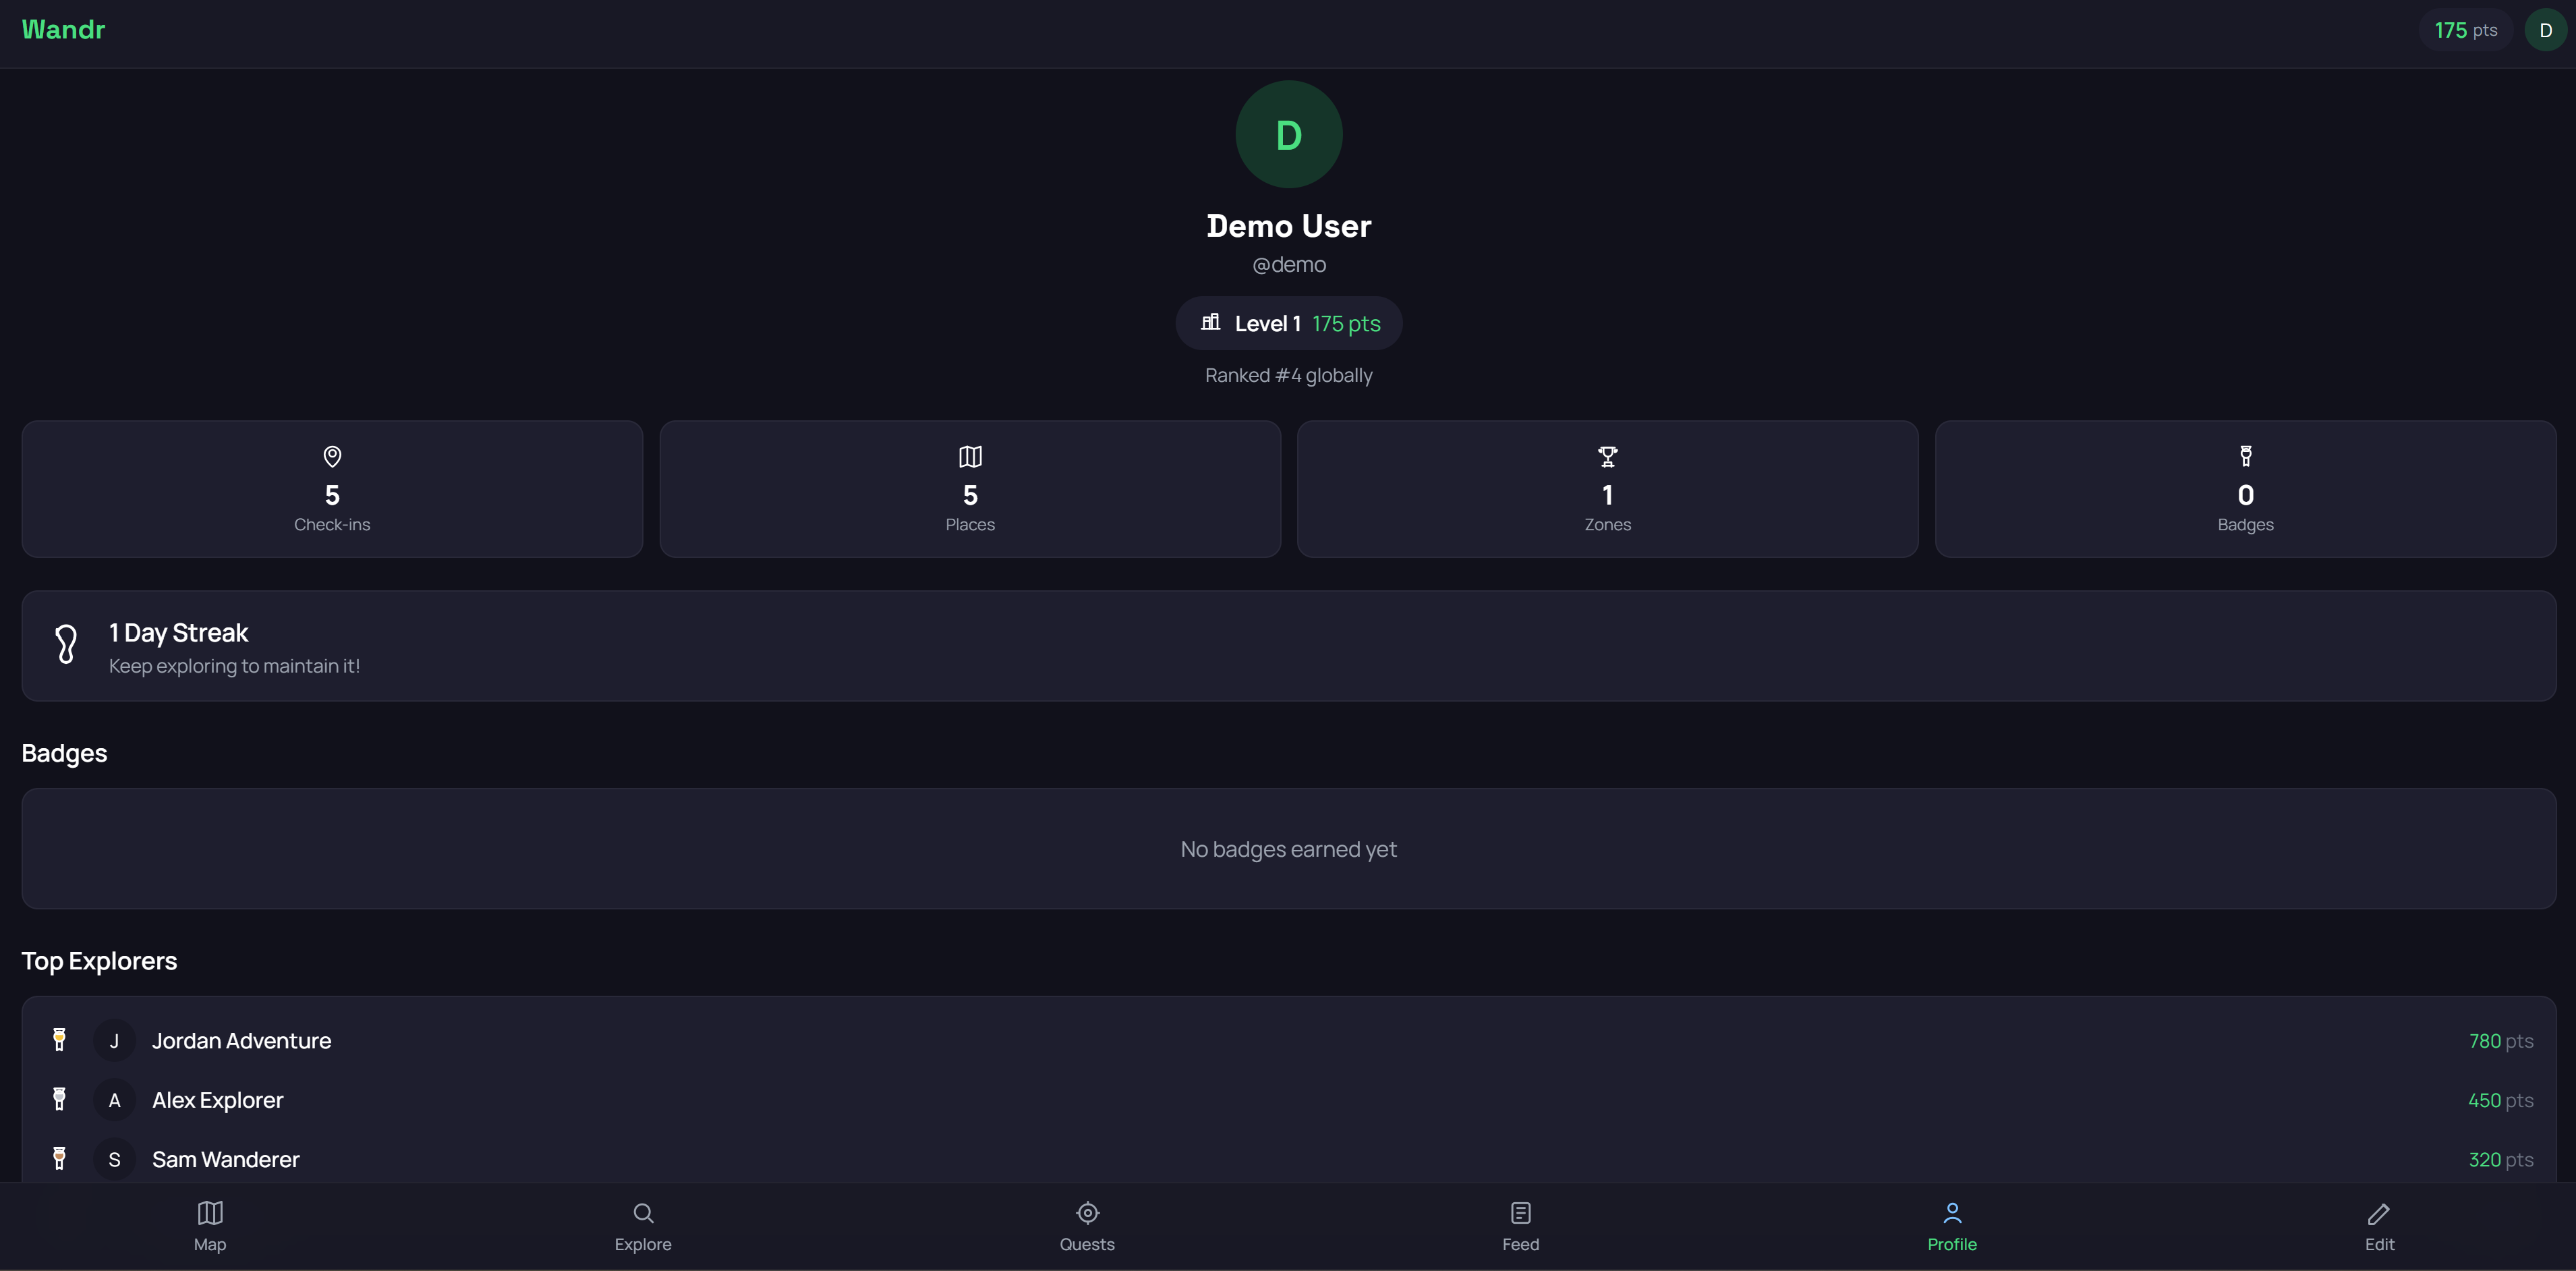Click Ranked #4 globally text
The height and width of the screenshot is (1271, 2576).
(1288, 375)
